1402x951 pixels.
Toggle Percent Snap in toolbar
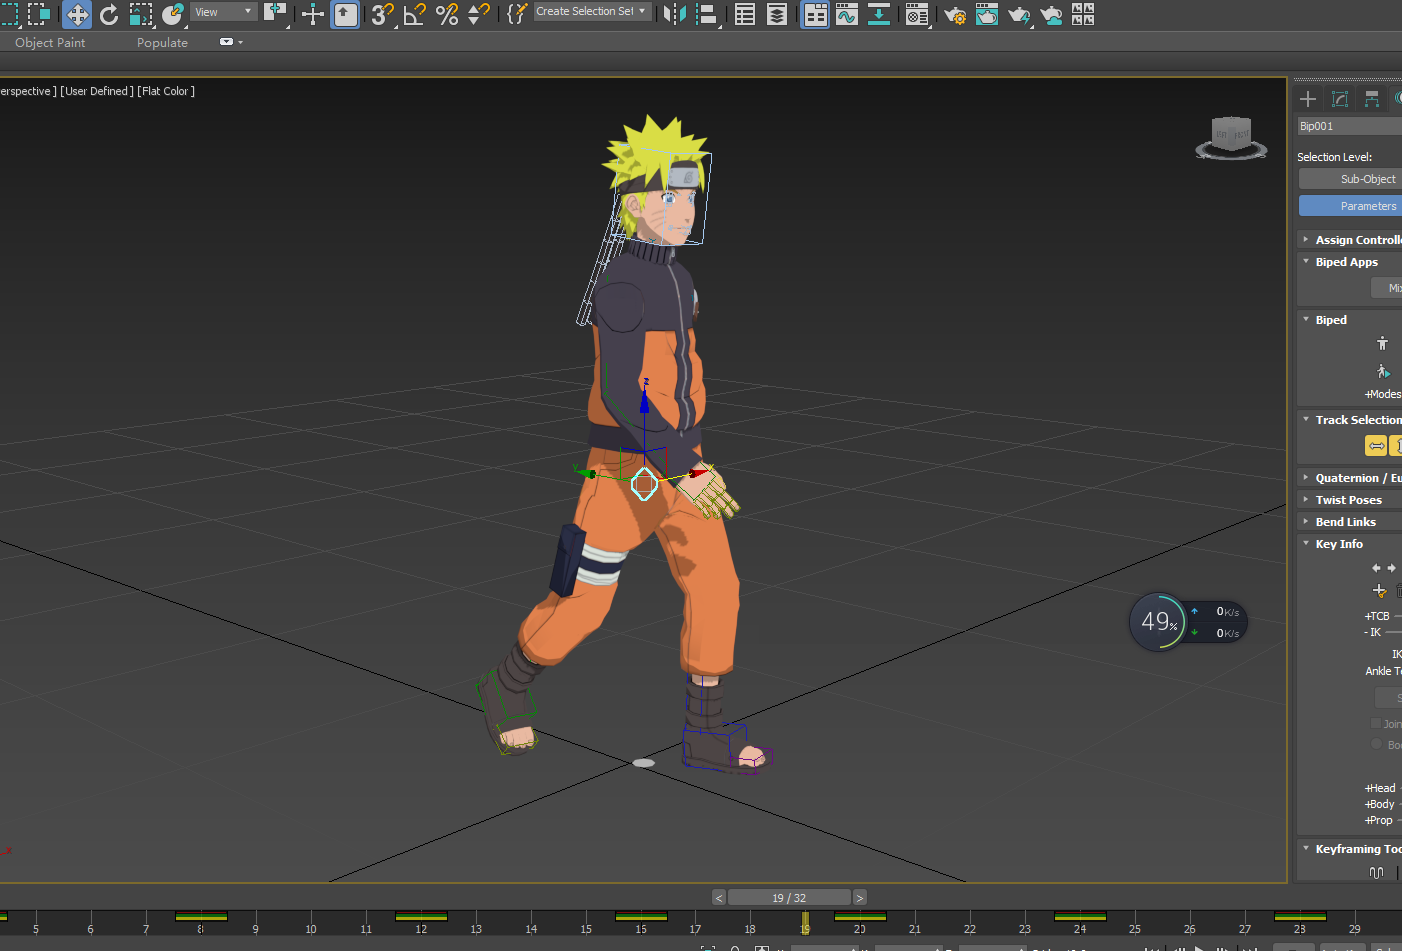point(447,14)
